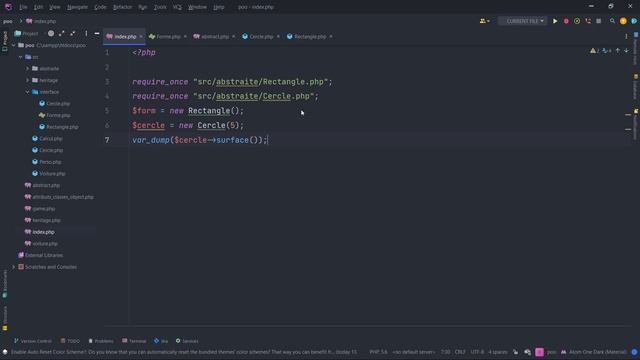This screenshot has height=360, width=640.
Task: Open Services tool window
Action: (x=187, y=341)
